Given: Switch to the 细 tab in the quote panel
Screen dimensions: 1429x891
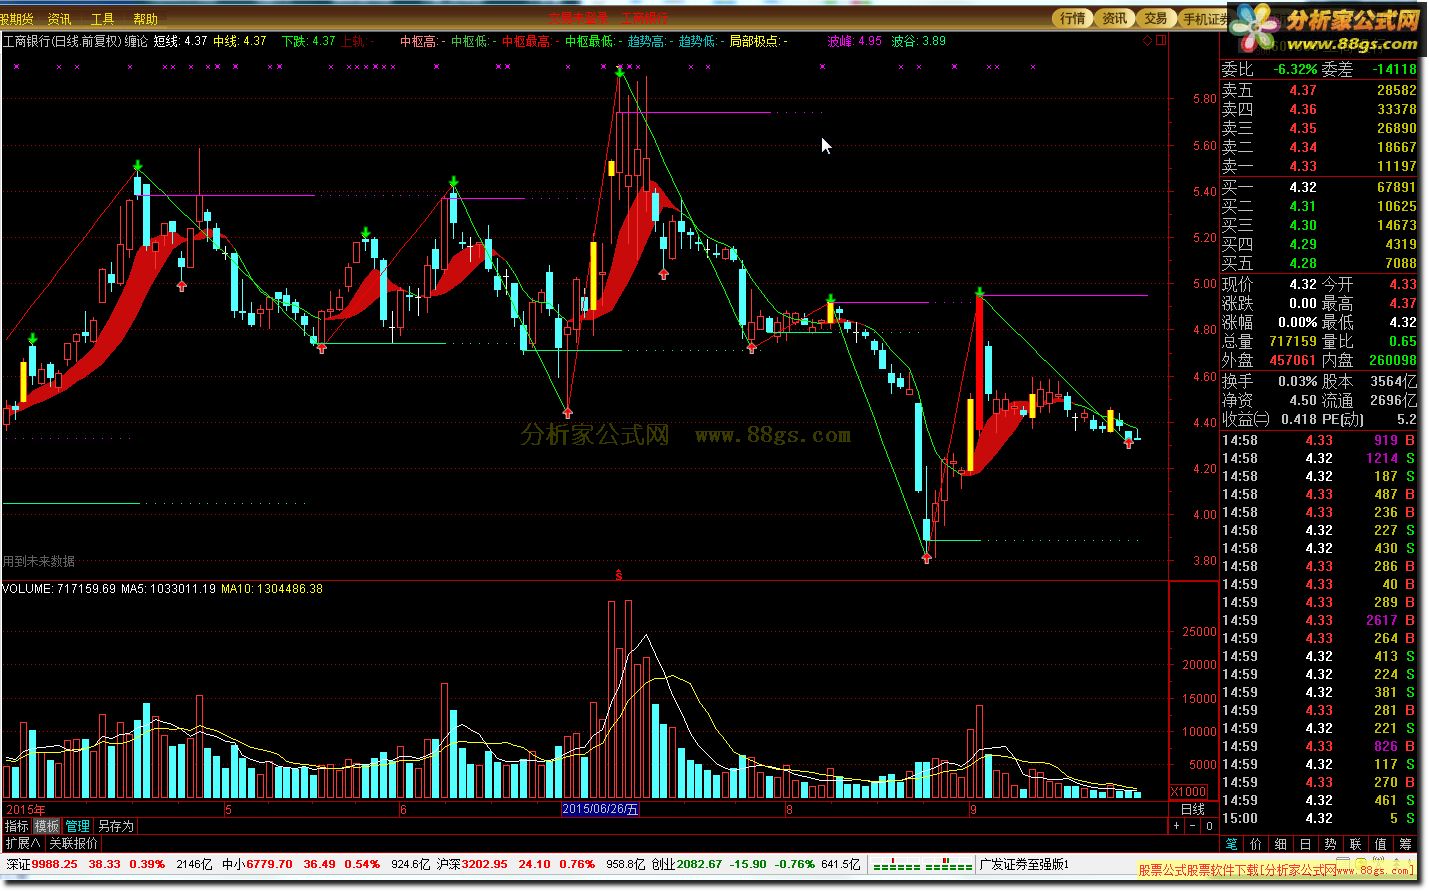Looking at the screenshot, I should pyautogui.click(x=1281, y=845).
